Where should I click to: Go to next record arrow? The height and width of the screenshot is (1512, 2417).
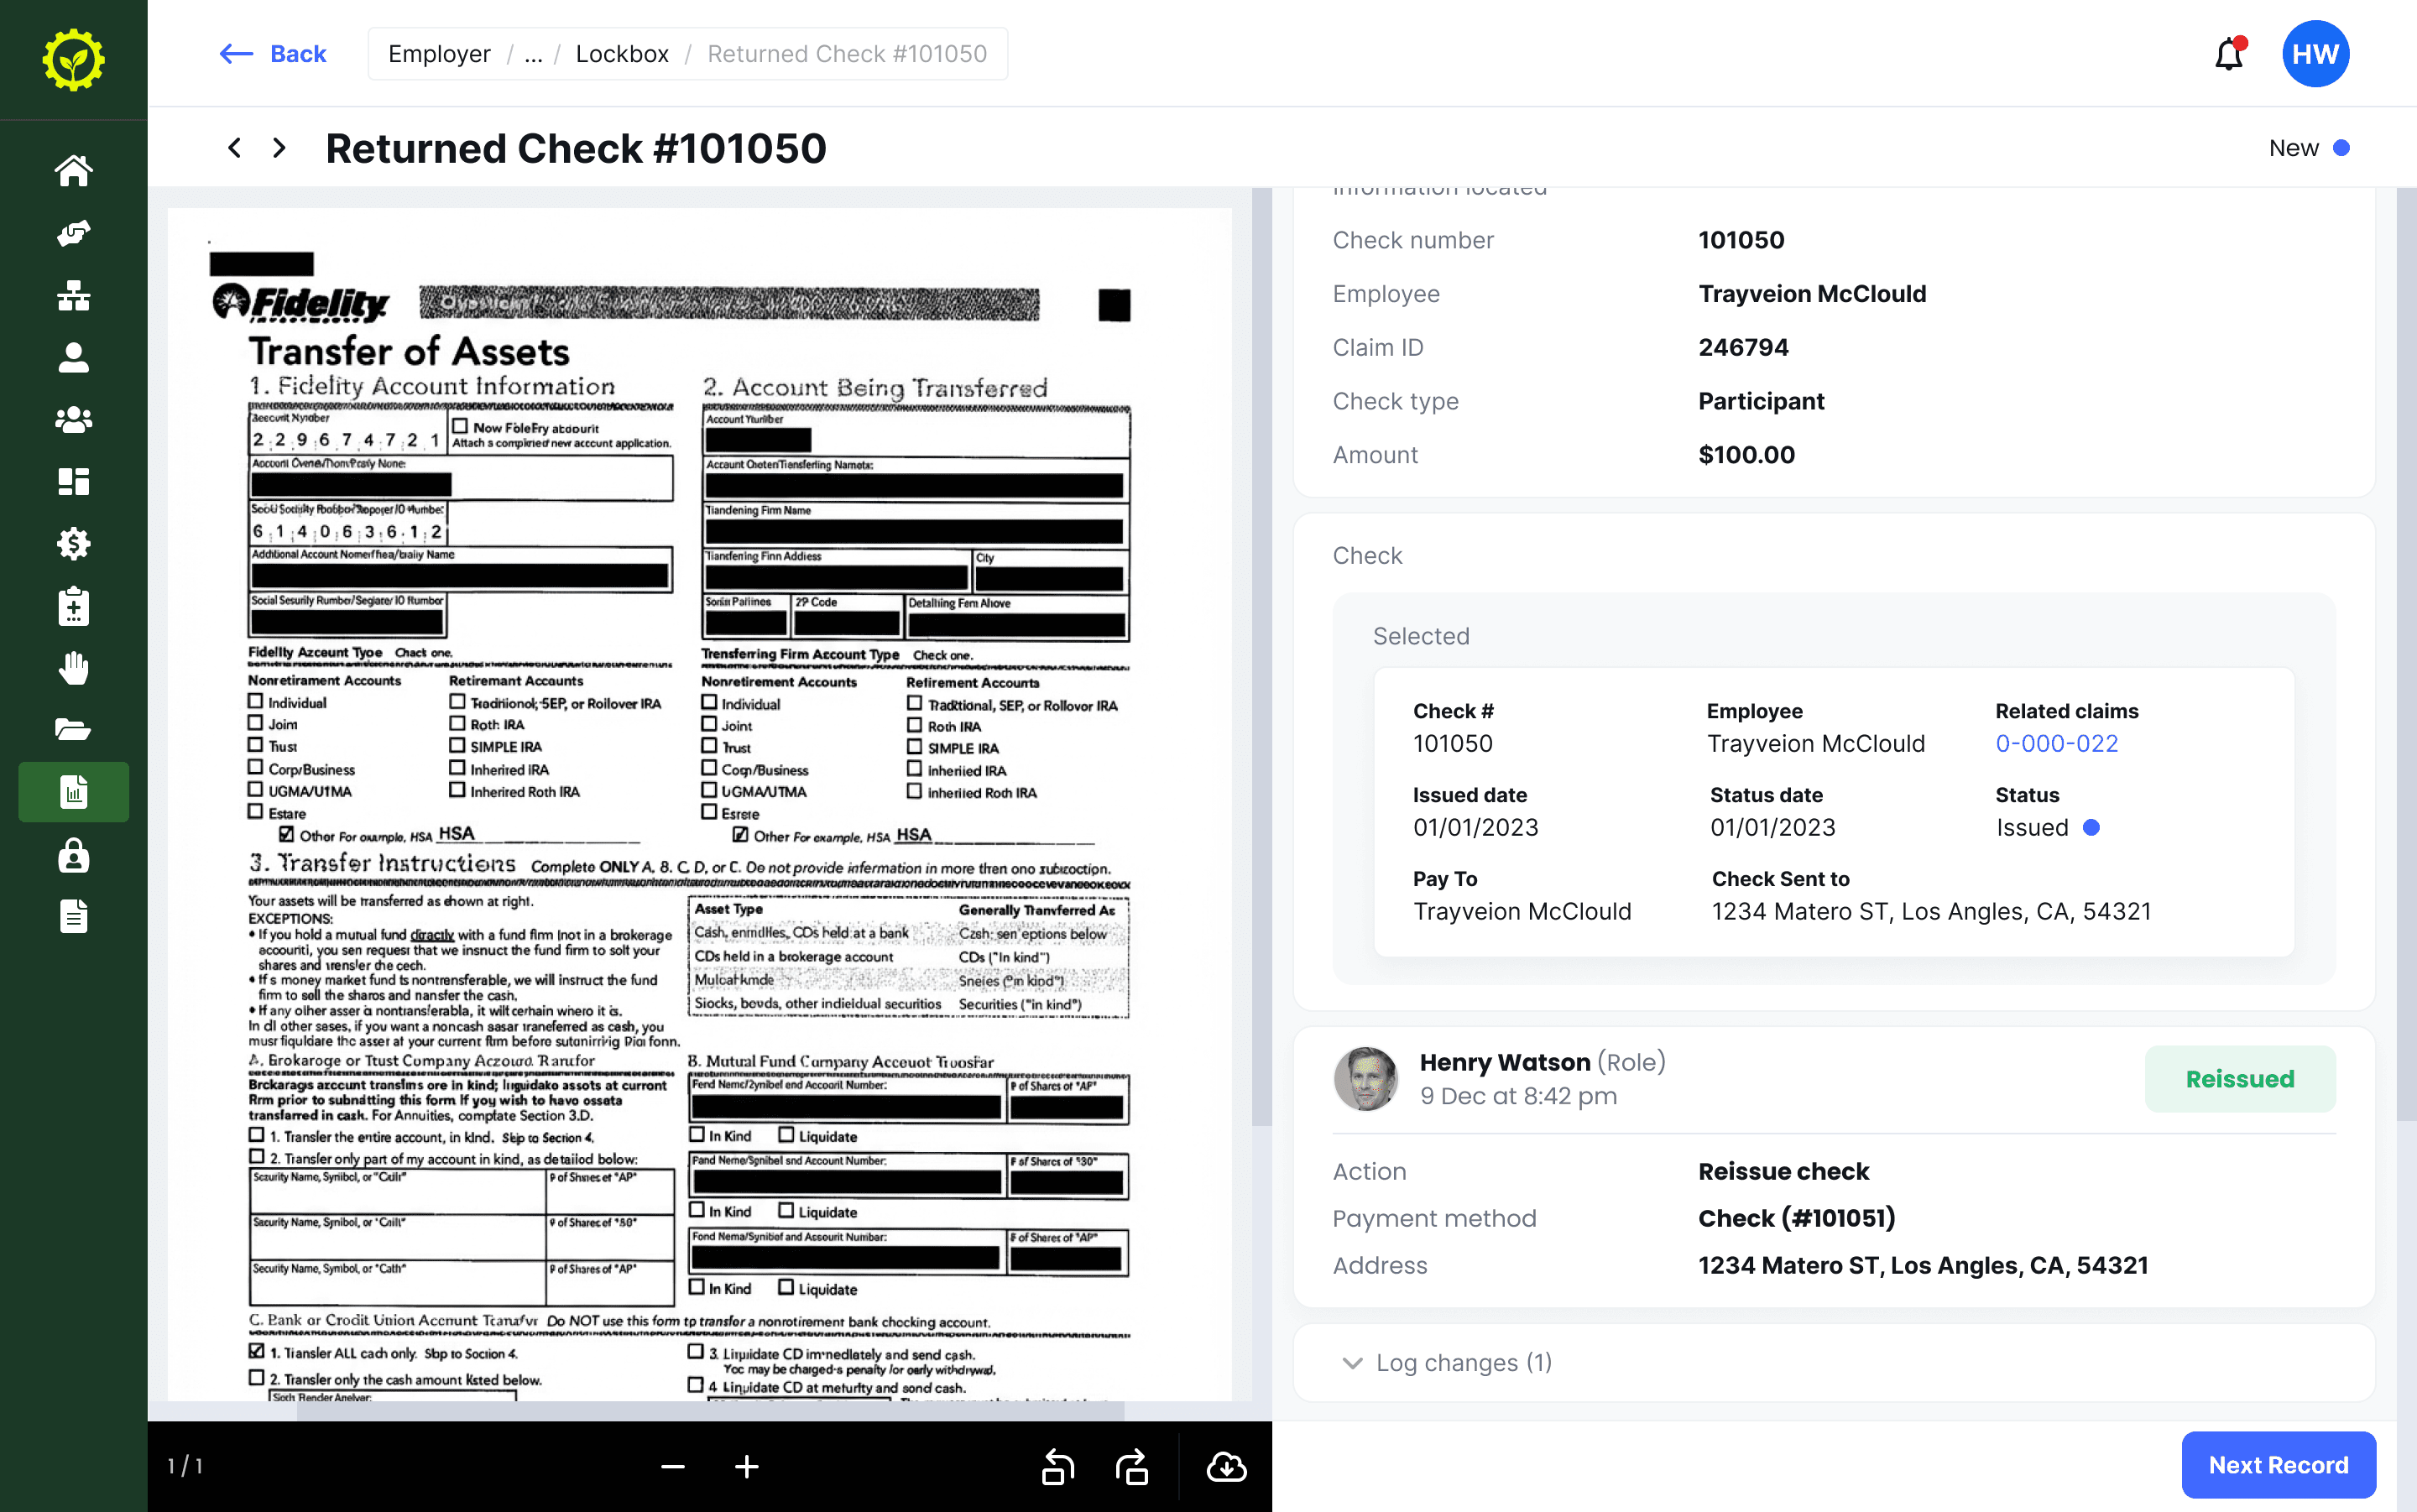279,148
